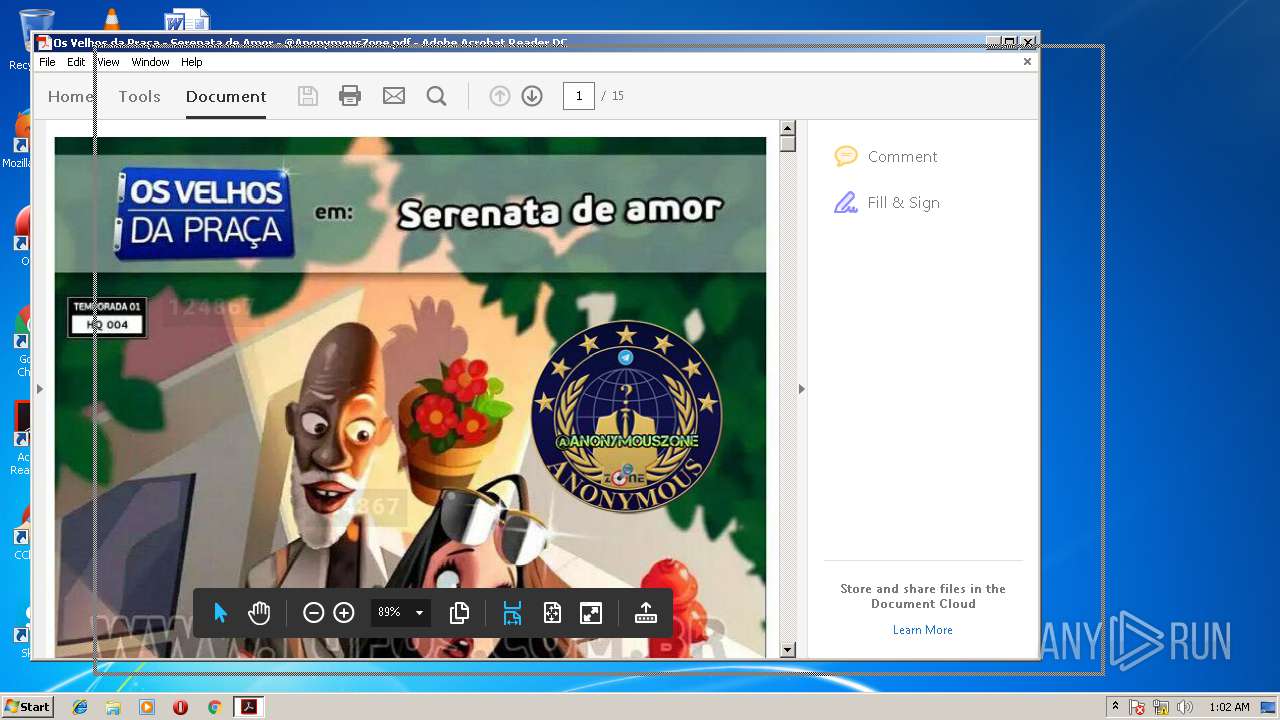1280x720 pixels.
Task: Expand the left navigation pane arrow
Action: click(40, 389)
